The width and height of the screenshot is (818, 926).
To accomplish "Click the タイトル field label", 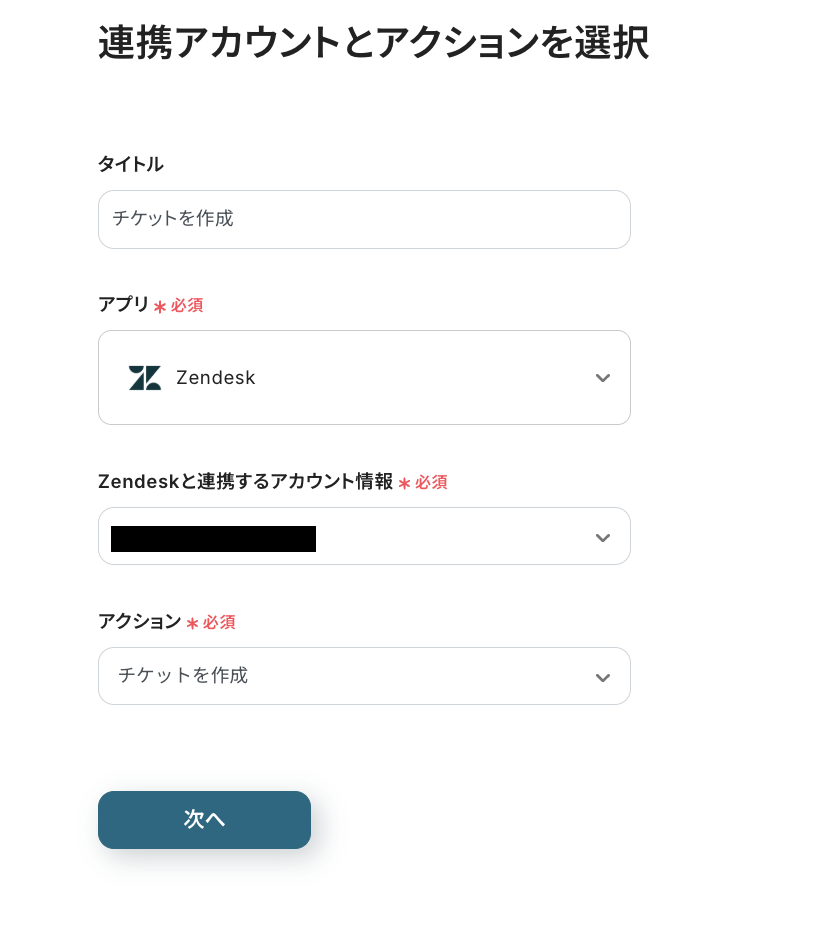I will point(130,164).
